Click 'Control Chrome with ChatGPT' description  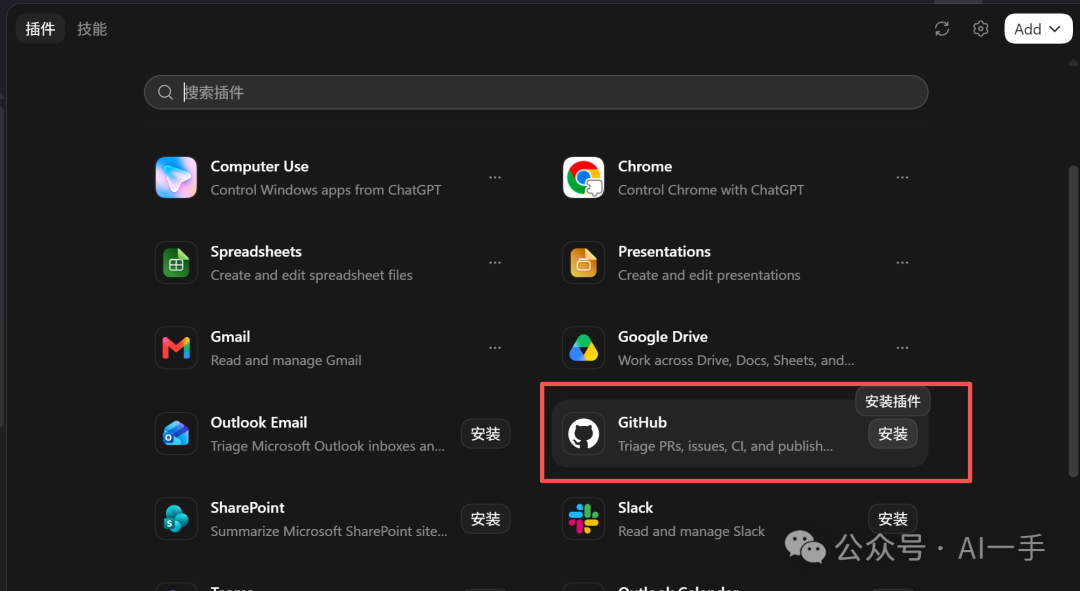(x=711, y=190)
